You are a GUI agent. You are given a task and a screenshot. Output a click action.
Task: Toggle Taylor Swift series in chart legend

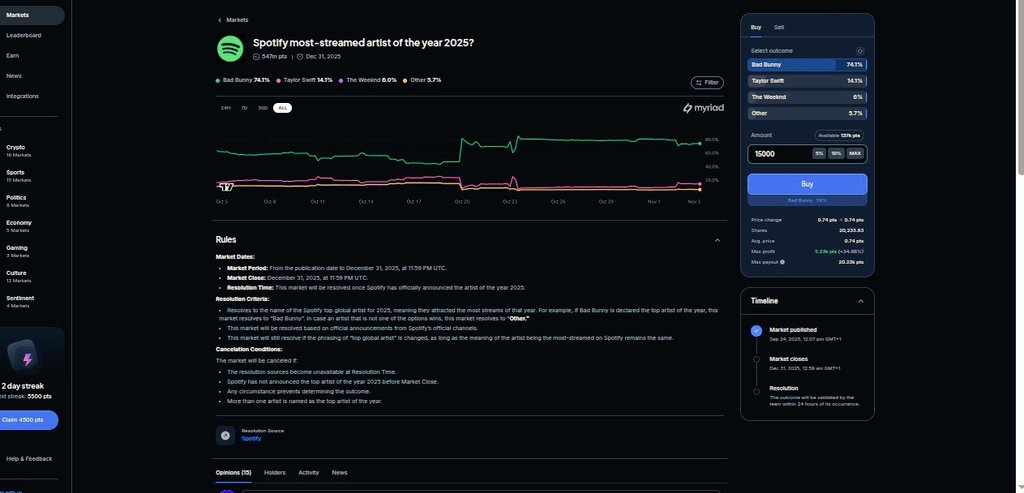tap(305, 80)
